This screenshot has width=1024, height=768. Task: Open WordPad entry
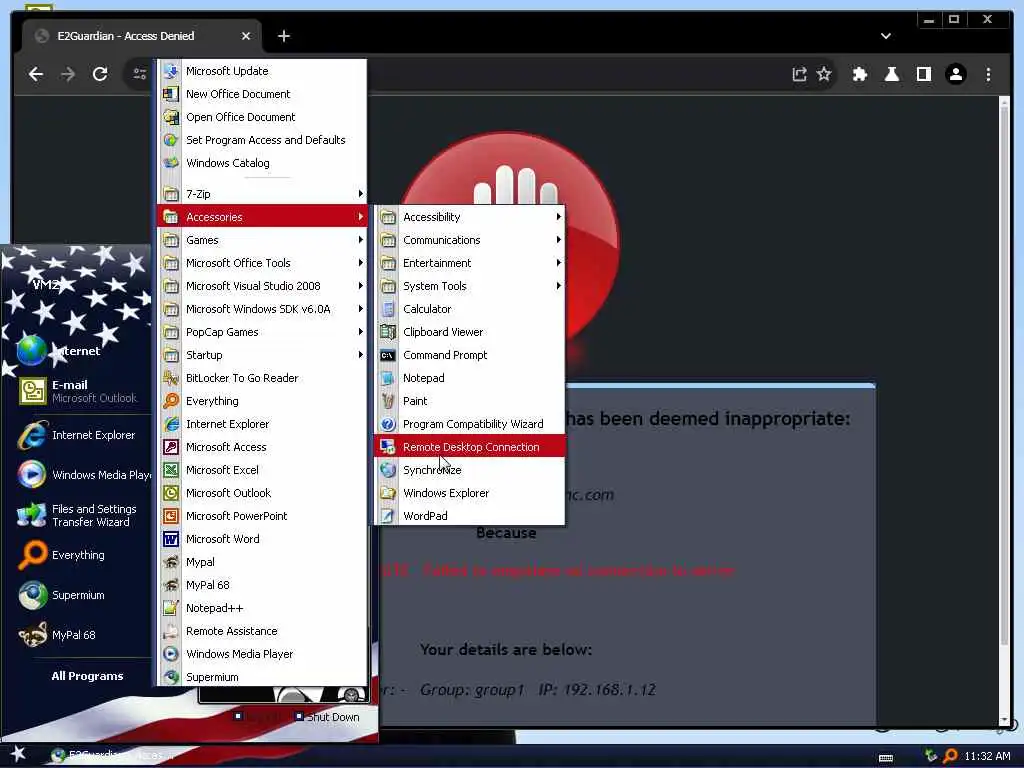pyautogui.click(x=470, y=515)
